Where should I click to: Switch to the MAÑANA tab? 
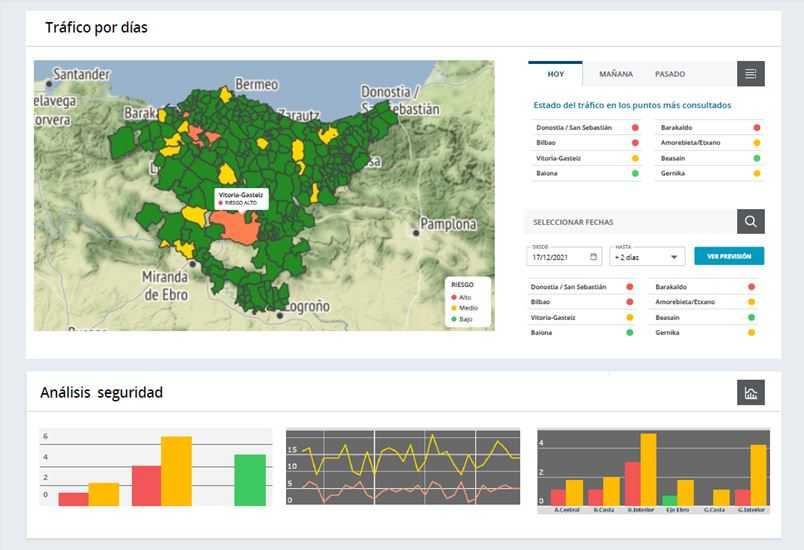[616, 74]
